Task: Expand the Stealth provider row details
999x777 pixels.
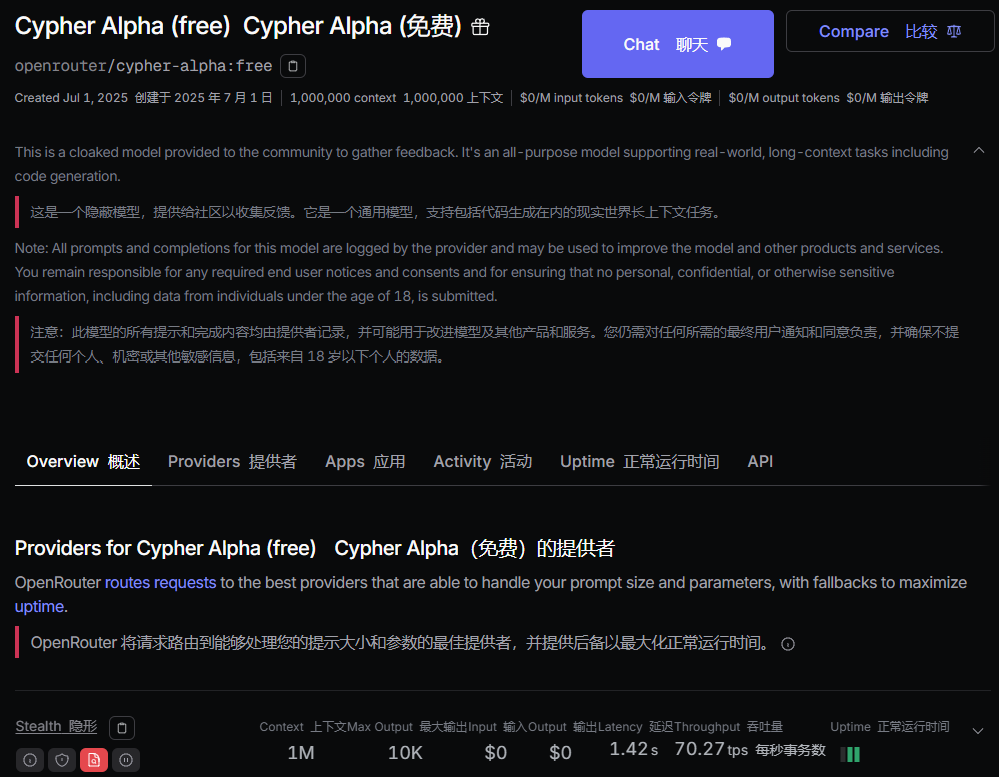Action: click(978, 731)
